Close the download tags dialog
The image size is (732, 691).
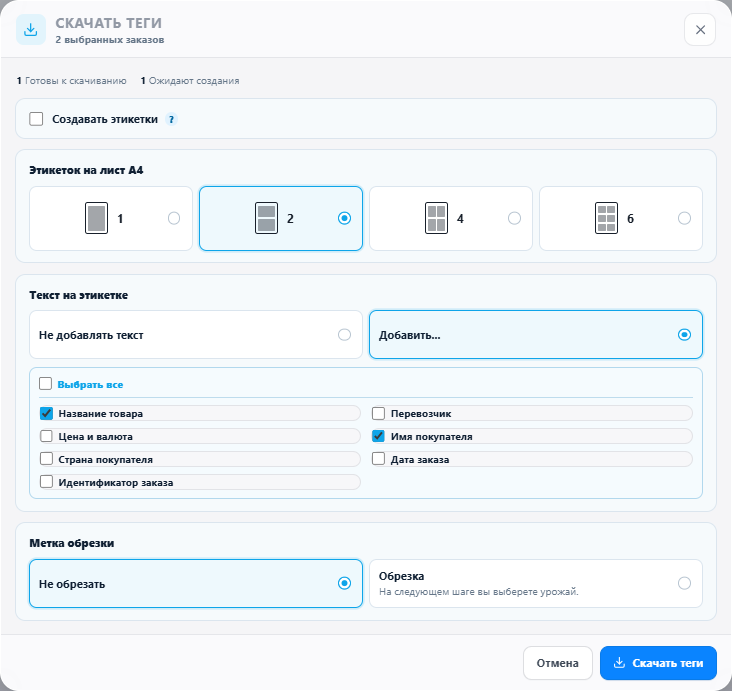[700, 30]
